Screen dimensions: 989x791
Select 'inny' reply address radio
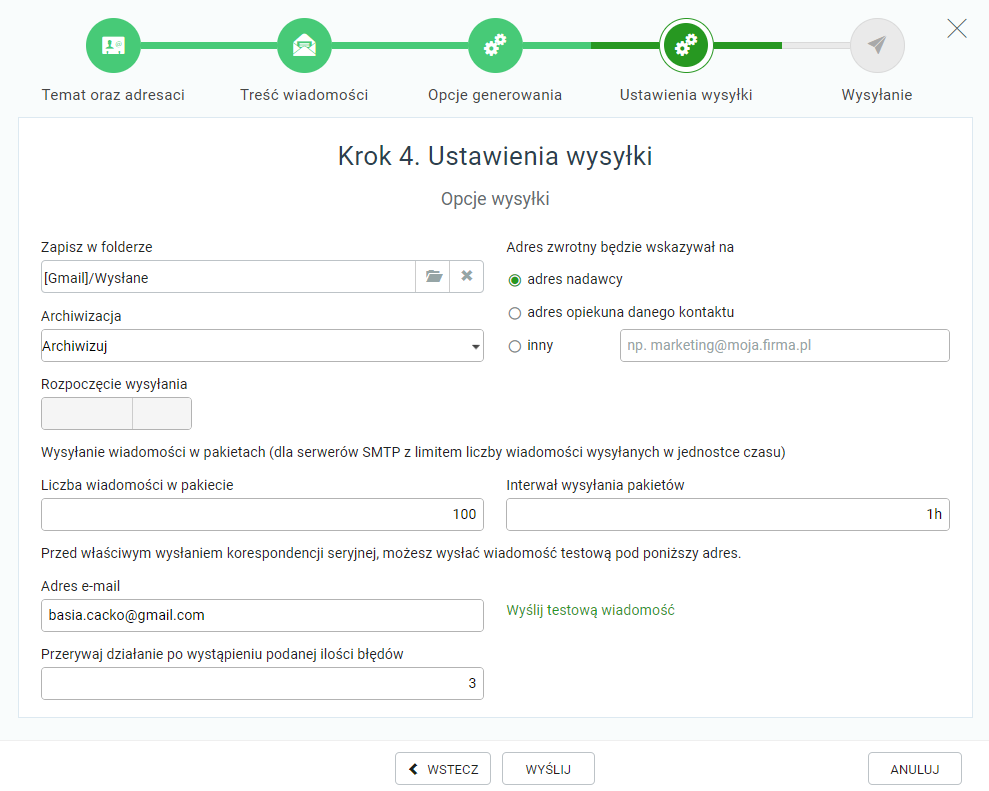click(515, 346)
